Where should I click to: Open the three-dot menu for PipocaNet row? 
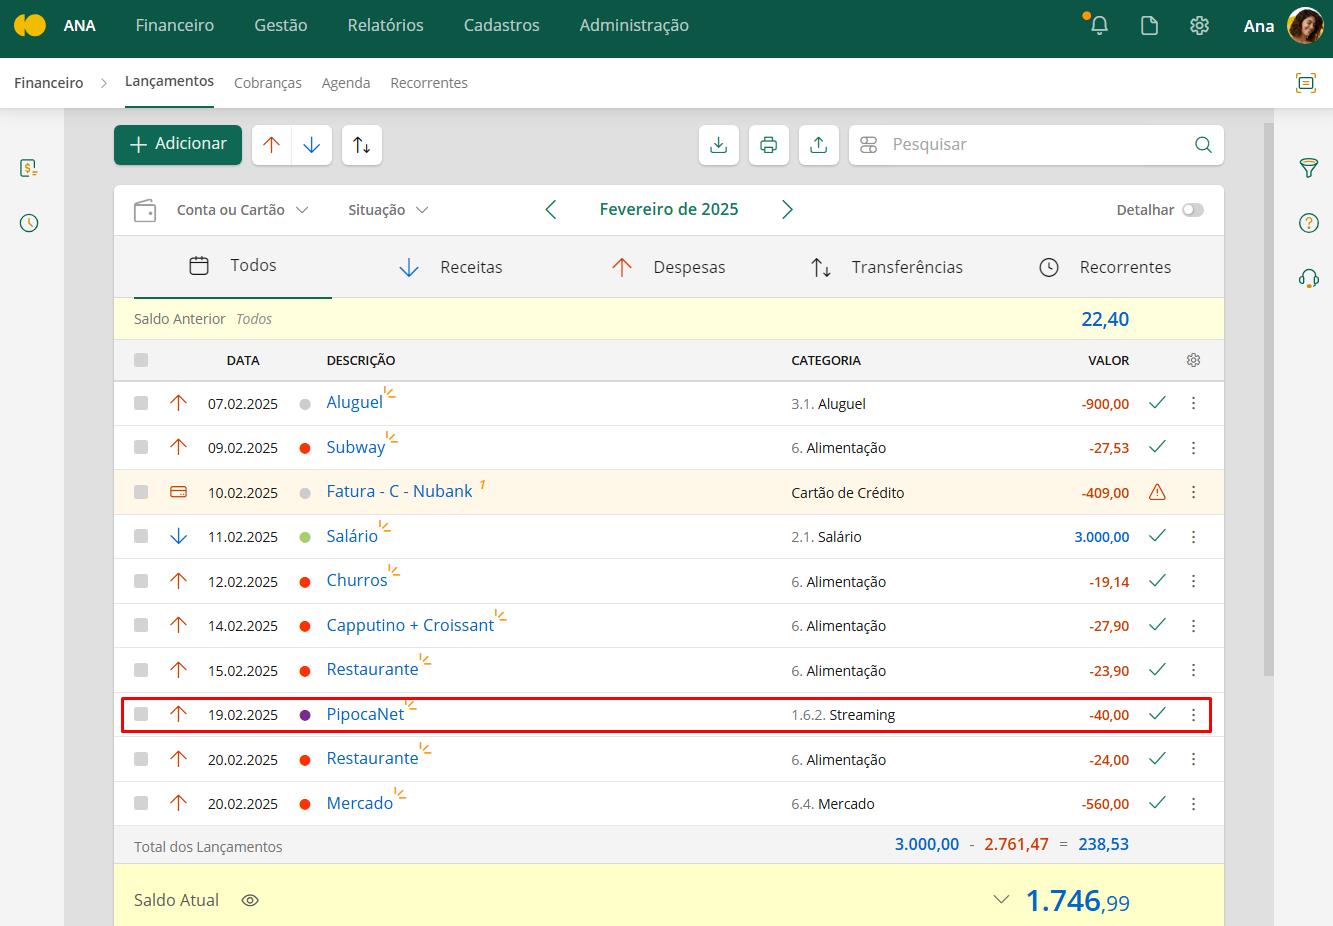1193,715
